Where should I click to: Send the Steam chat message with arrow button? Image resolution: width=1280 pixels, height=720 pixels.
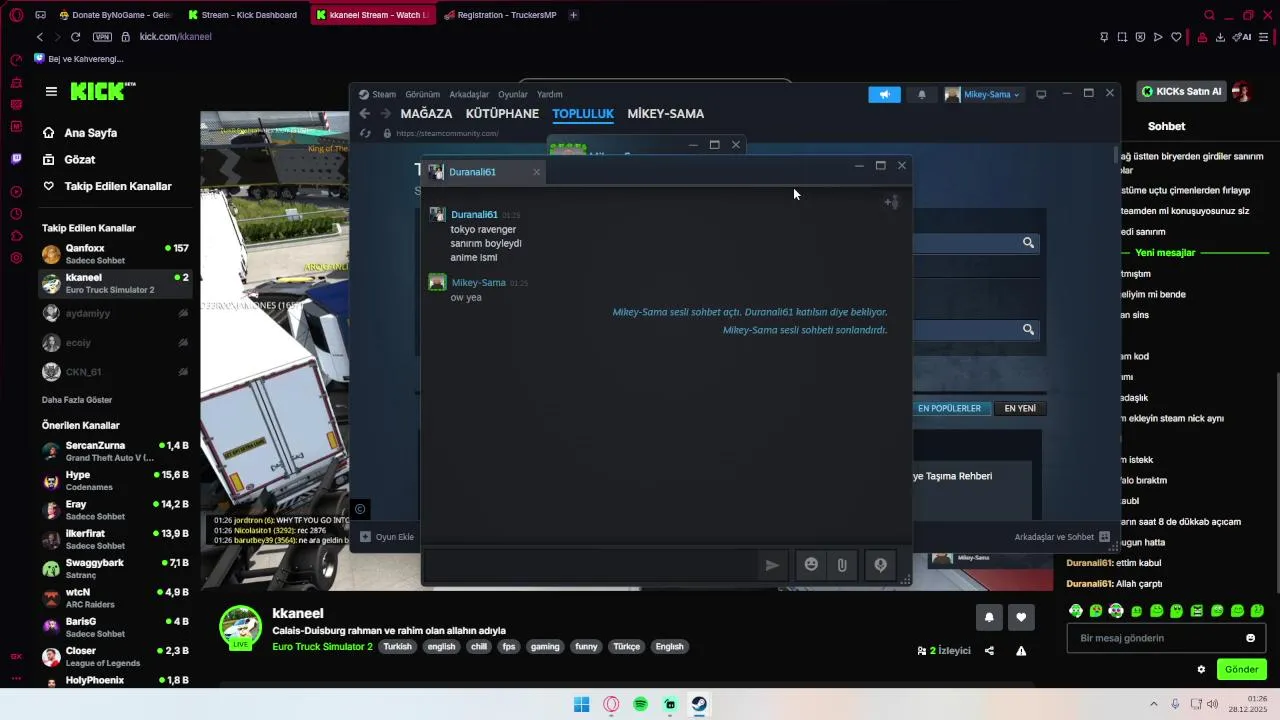(x=772, y=565)
